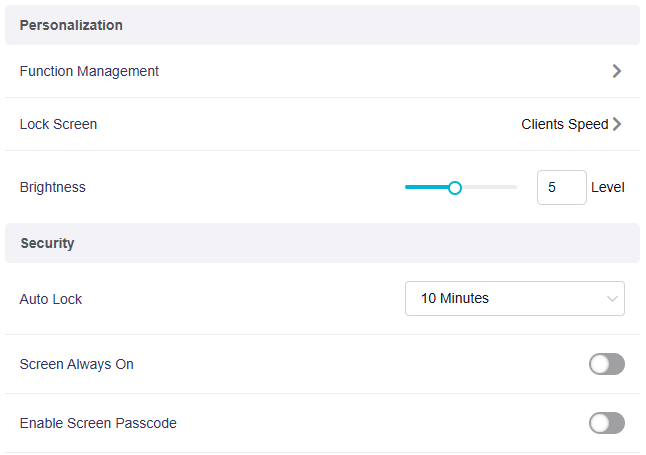Click the Lock Screen label
Screen dimensions: 646x455
pos(58,125)
